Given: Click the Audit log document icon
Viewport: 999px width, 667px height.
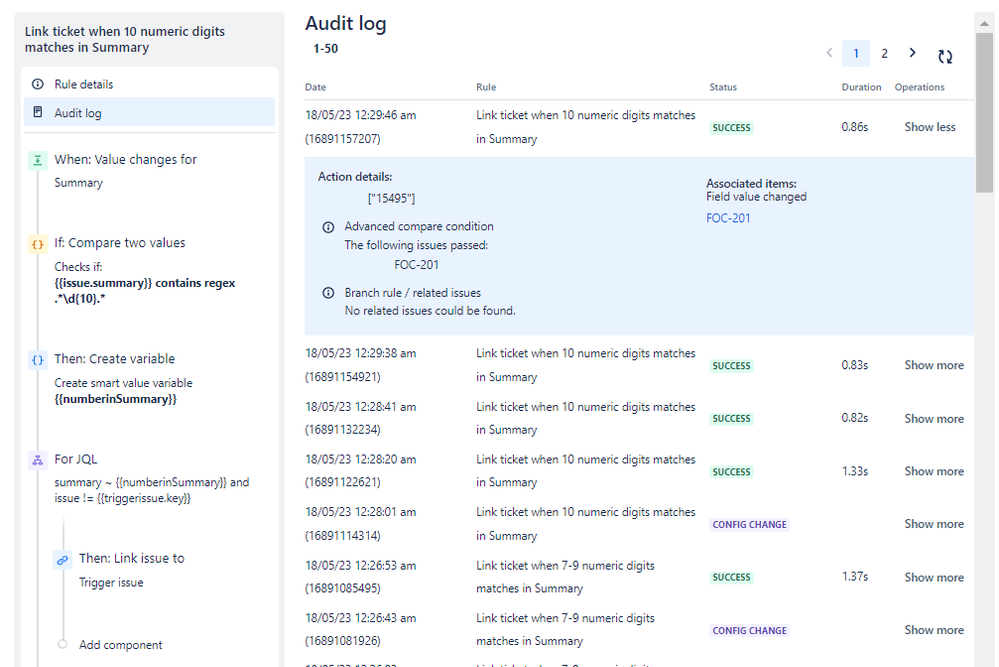Looking at the screenshot, I should point(38,112).
